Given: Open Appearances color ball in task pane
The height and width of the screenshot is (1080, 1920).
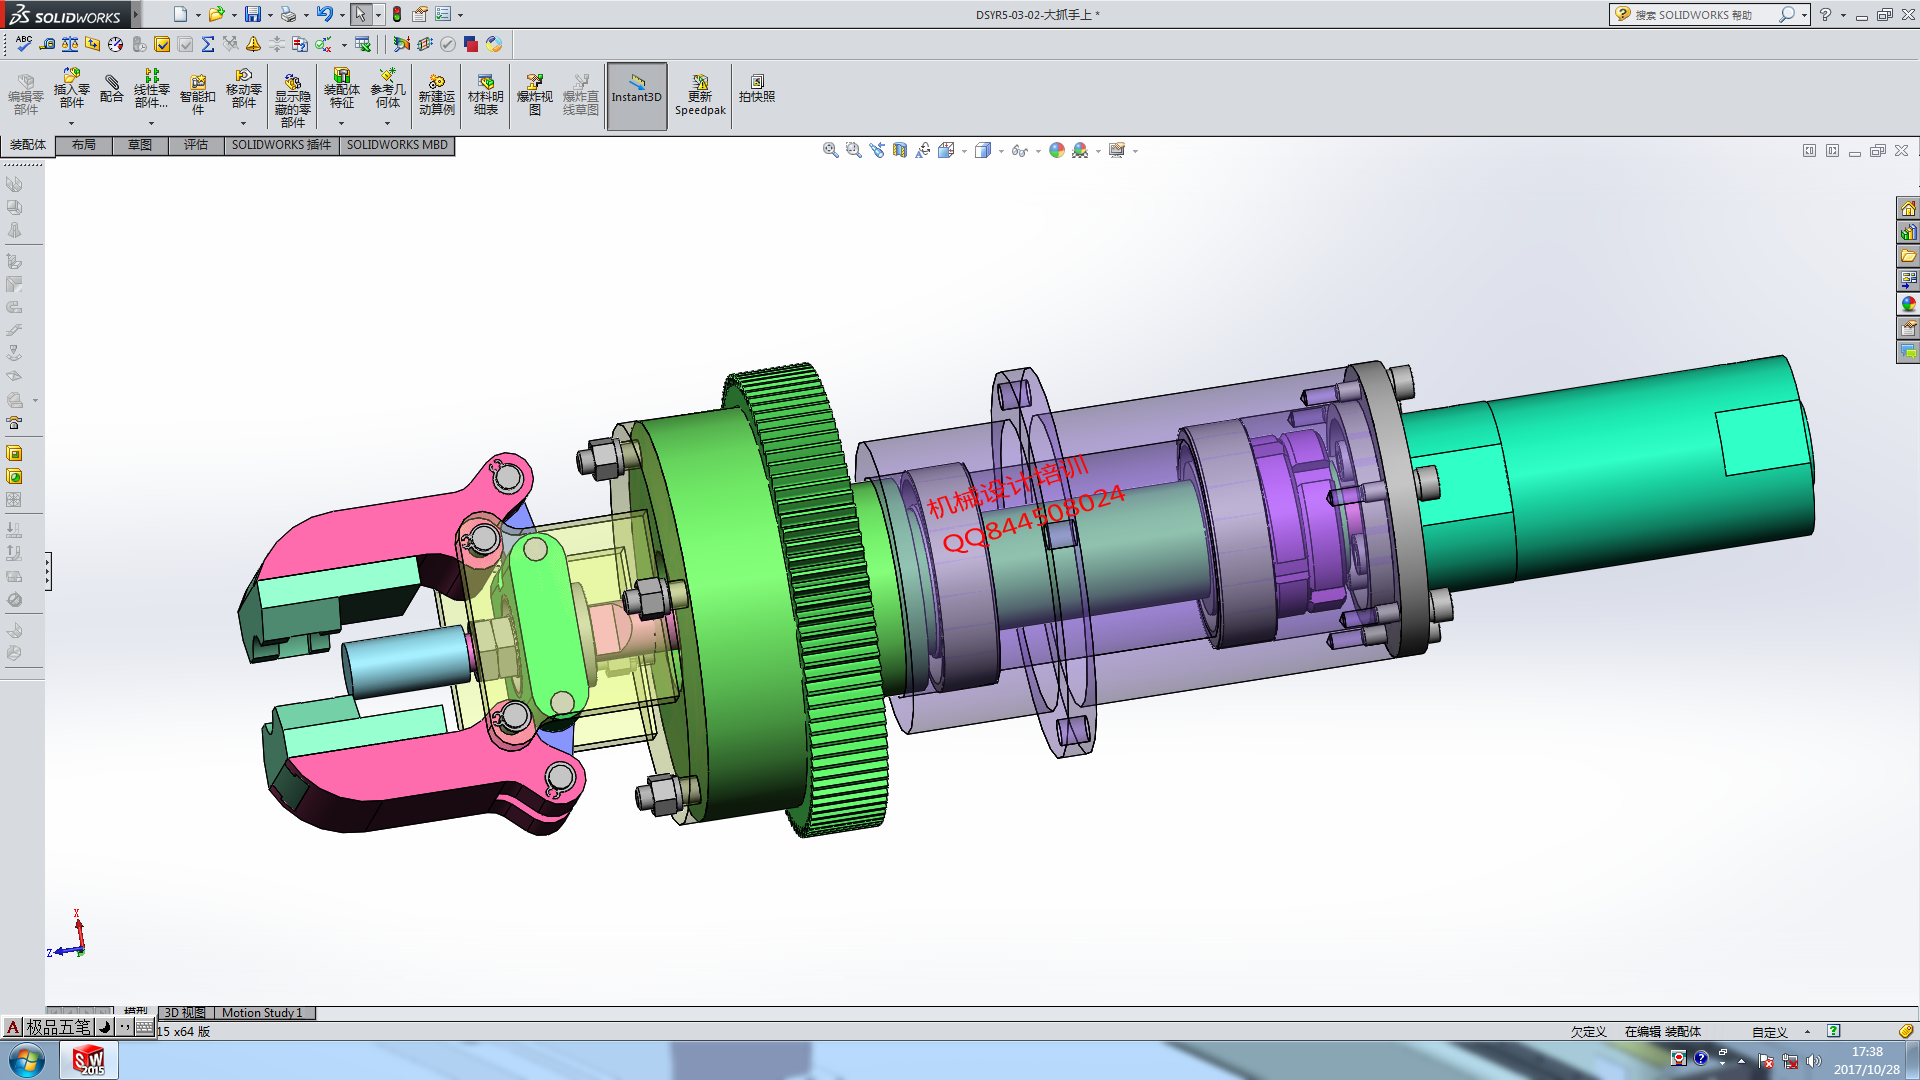Looking at the screenshot, I should (1908, 304).
